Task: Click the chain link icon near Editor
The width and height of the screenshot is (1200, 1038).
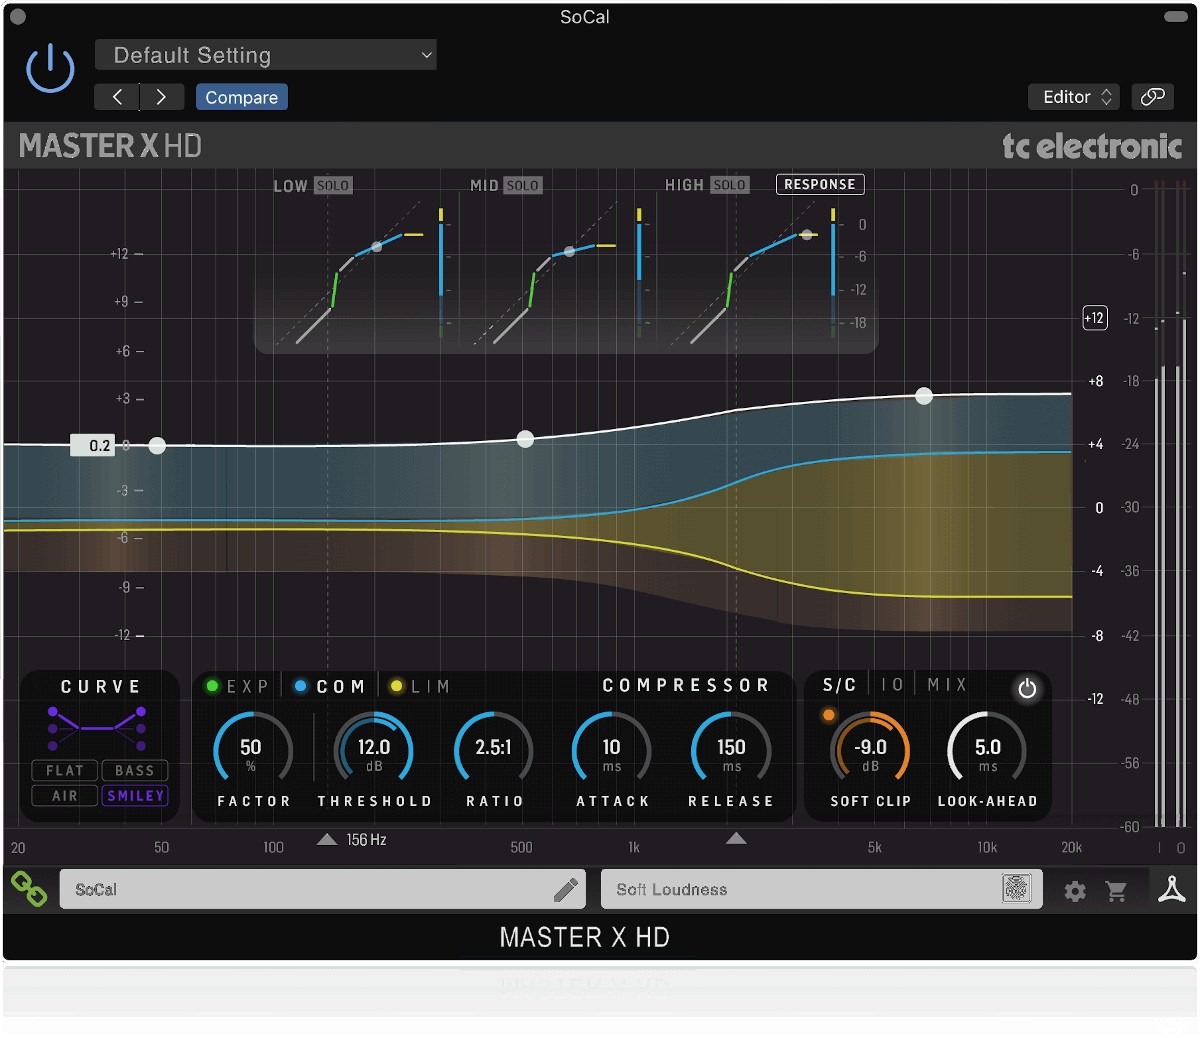Action: click(x=1152, y=96)
